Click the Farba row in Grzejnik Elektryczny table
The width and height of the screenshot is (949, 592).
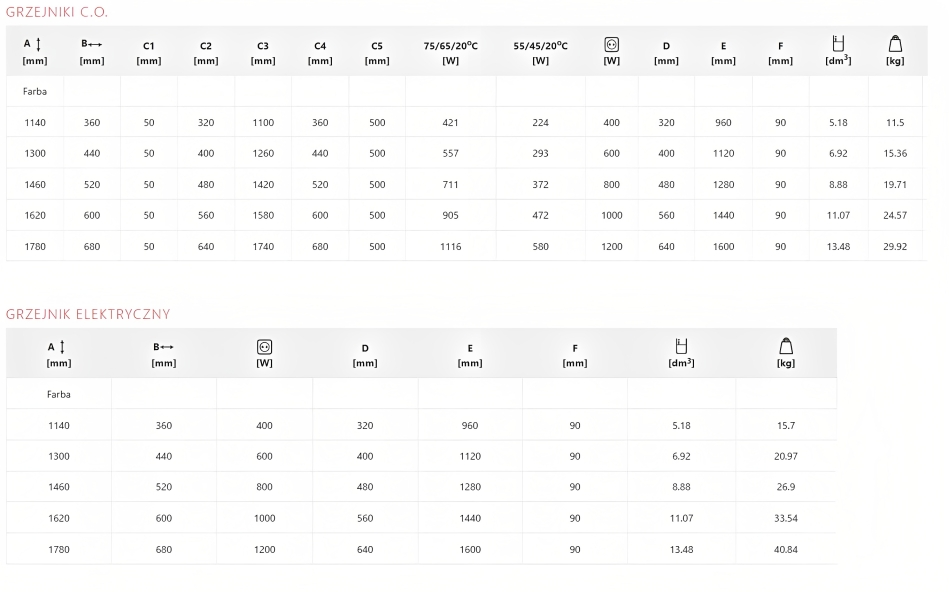point(59,394)
